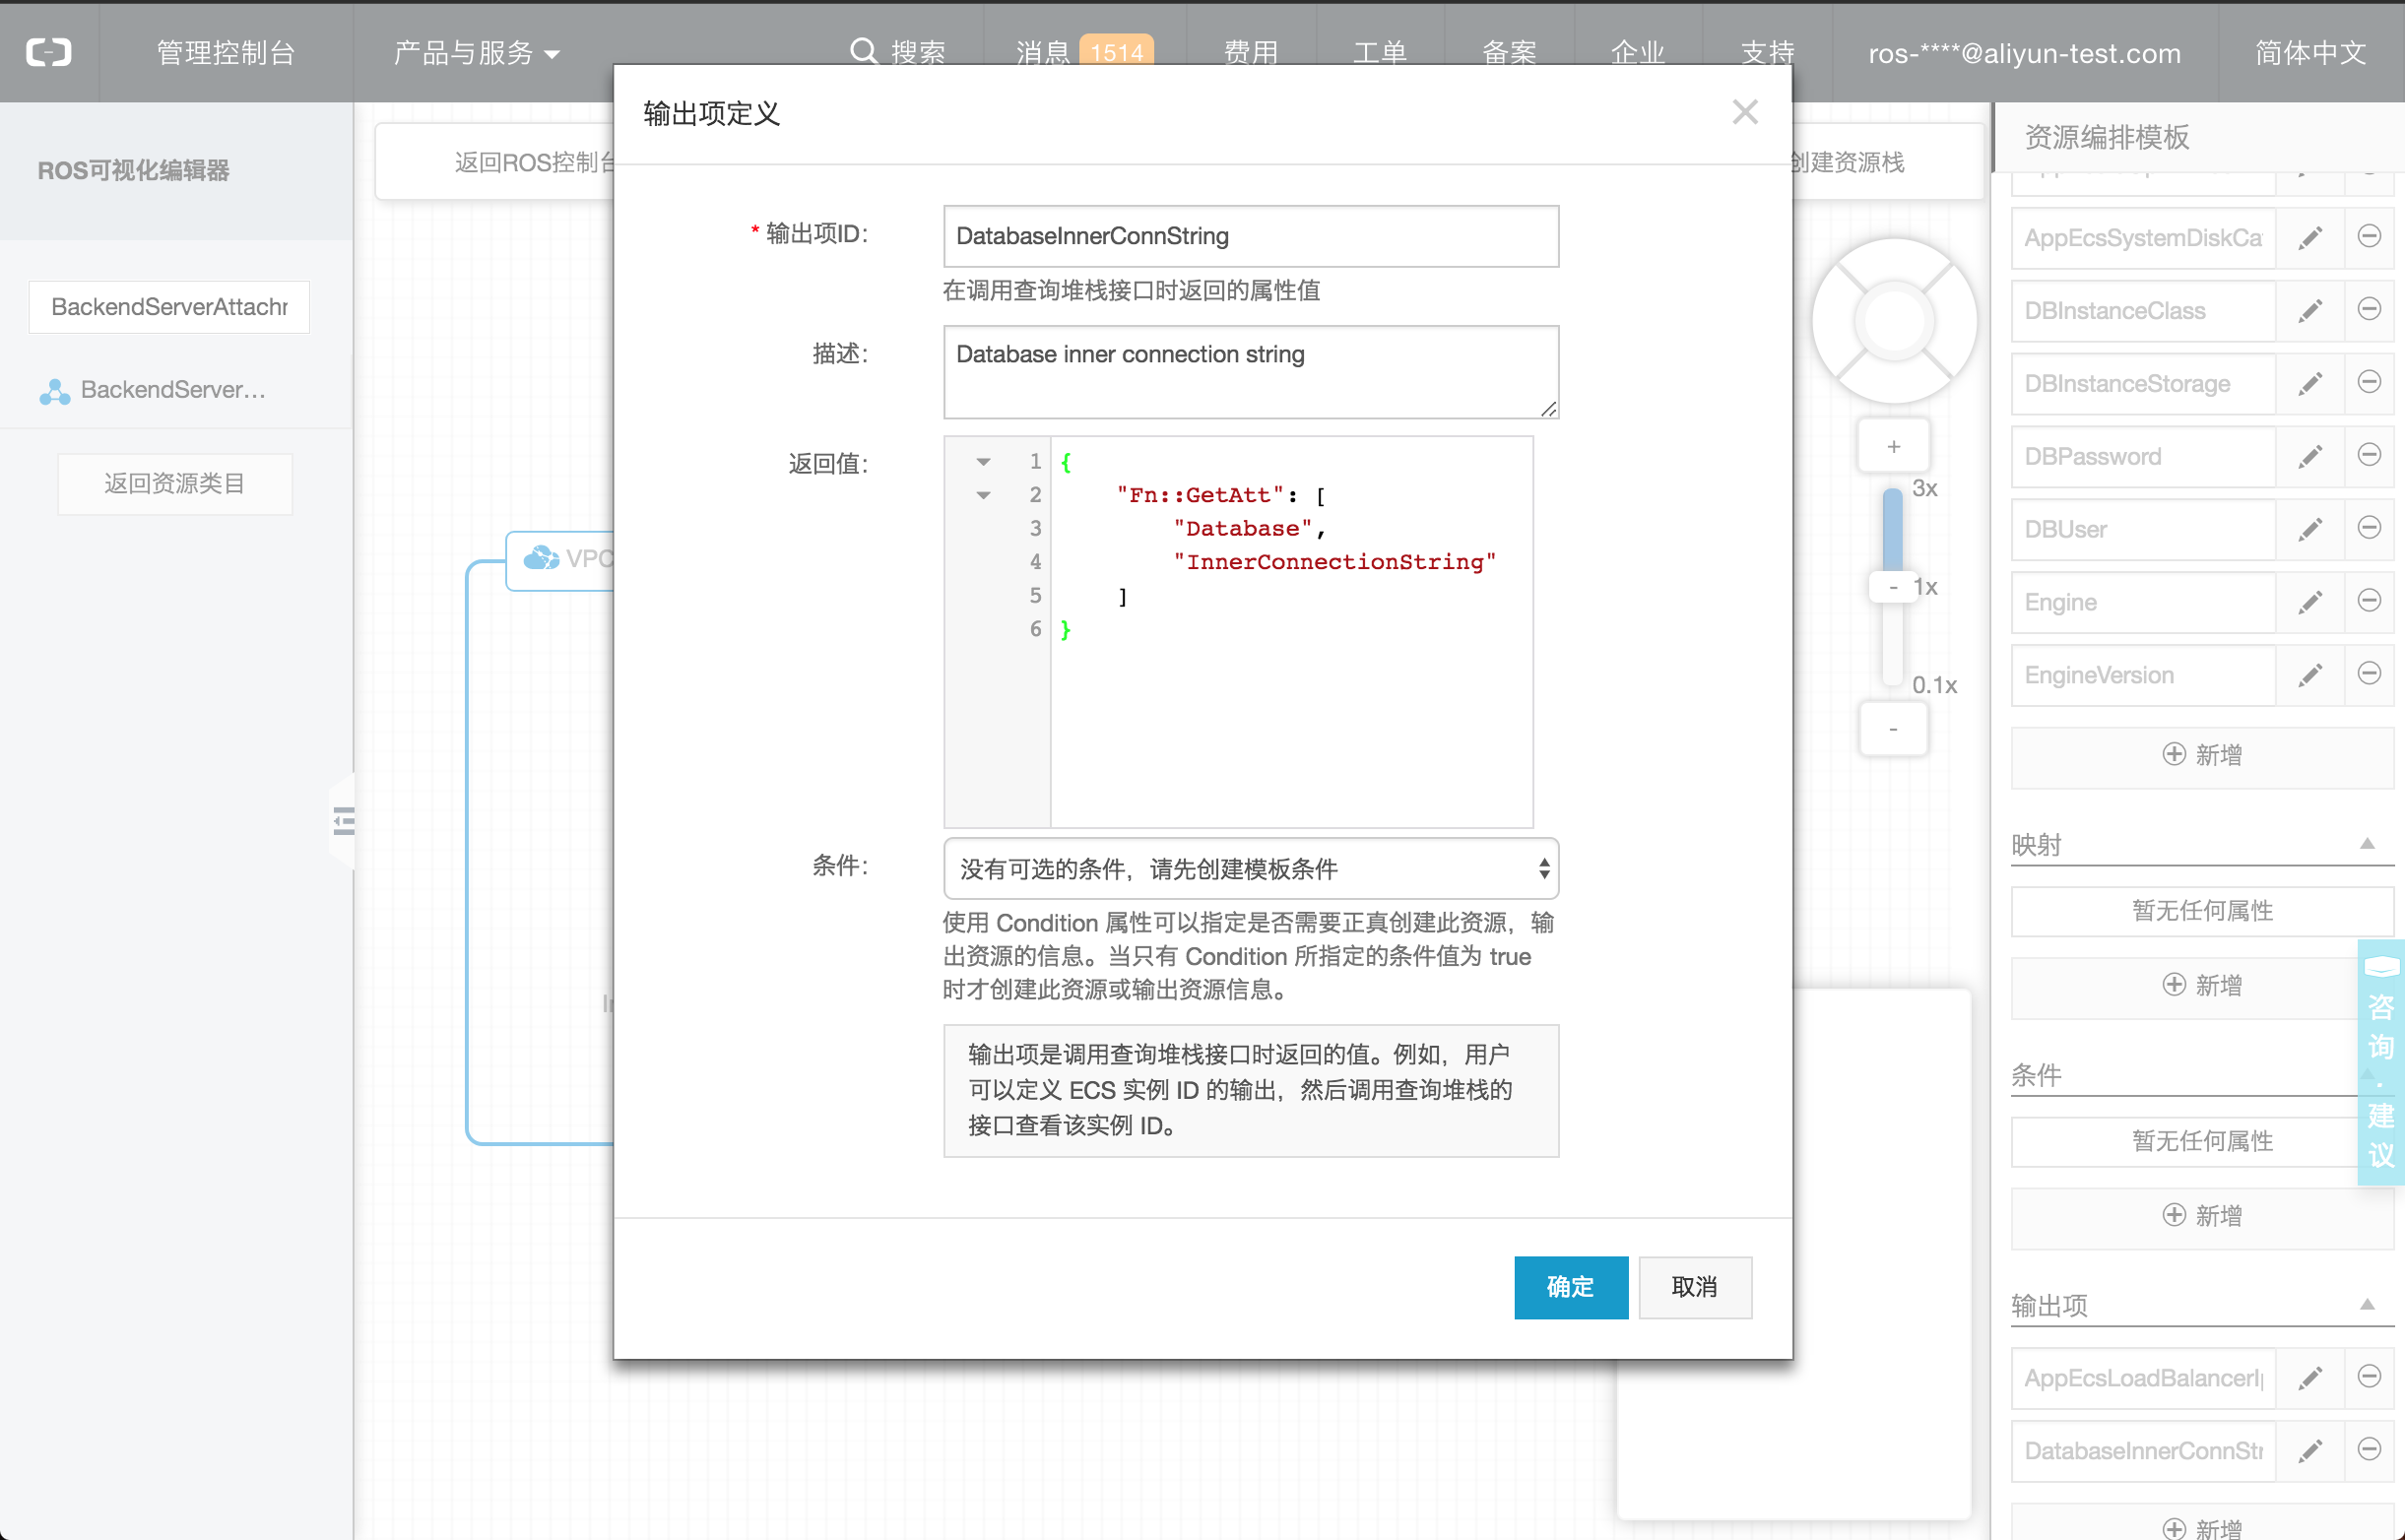Screen dimensions: 2405x1540
Task: Click the Aliyun logo icon
Action: click(48, 52)
